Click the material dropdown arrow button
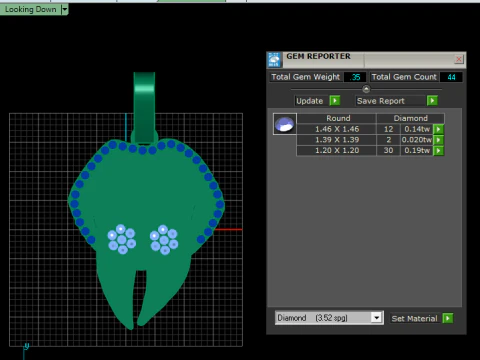This screenshot has height=360, width=480. pos(377,318)
